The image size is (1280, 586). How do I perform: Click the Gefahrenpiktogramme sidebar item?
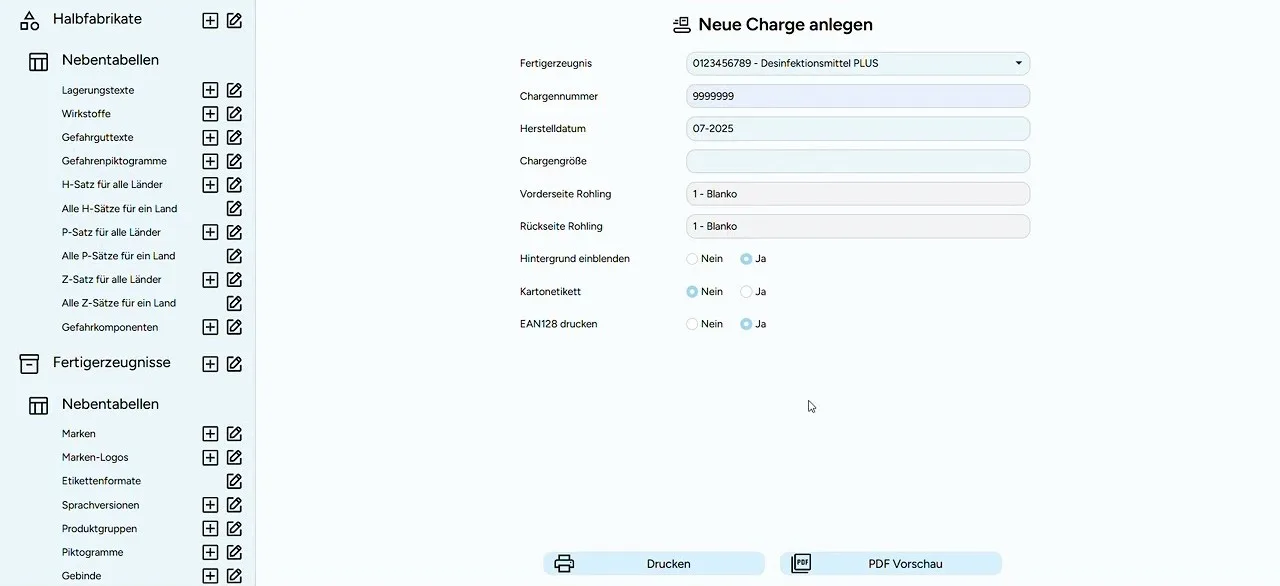pyautogui.click(x=114, y=161)
